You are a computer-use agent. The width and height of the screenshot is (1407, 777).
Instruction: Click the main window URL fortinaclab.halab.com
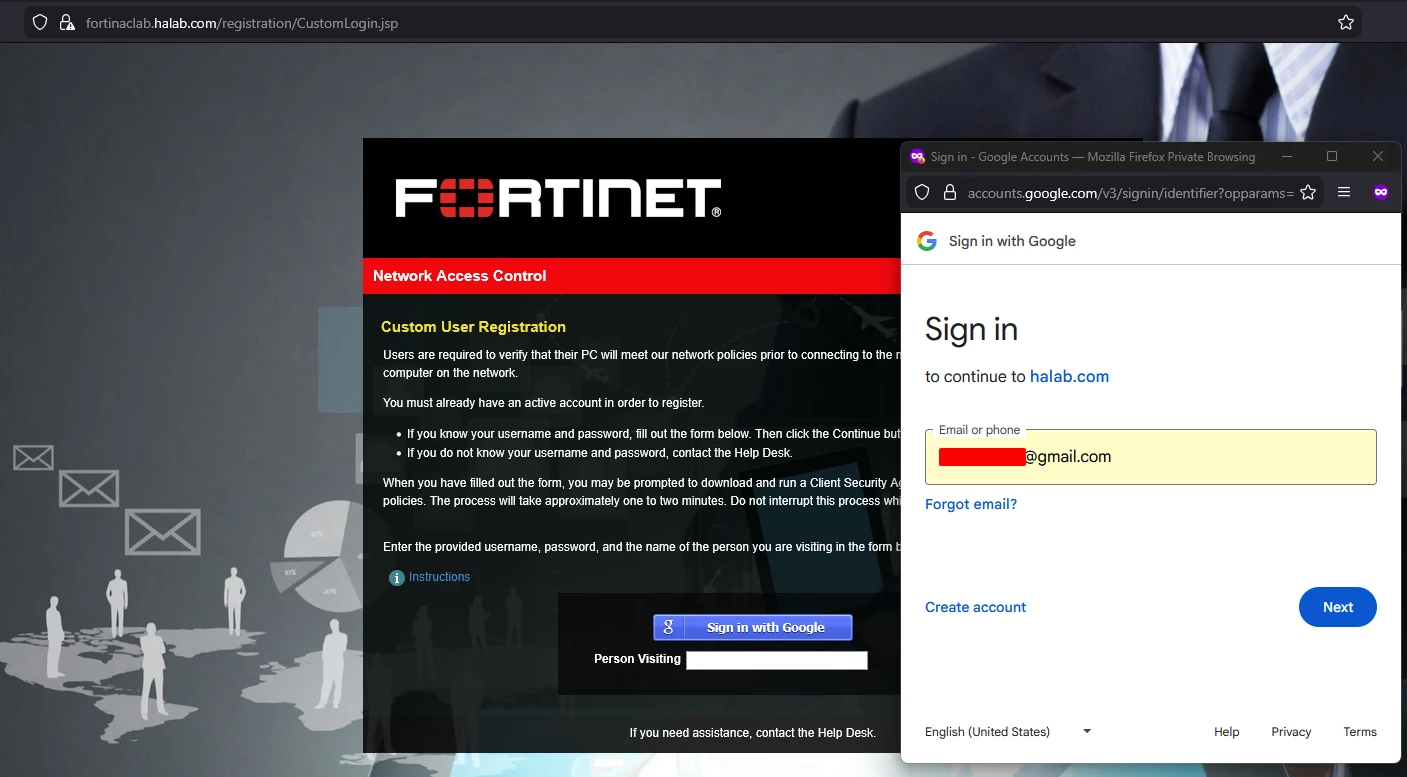(x=242, y=23)
